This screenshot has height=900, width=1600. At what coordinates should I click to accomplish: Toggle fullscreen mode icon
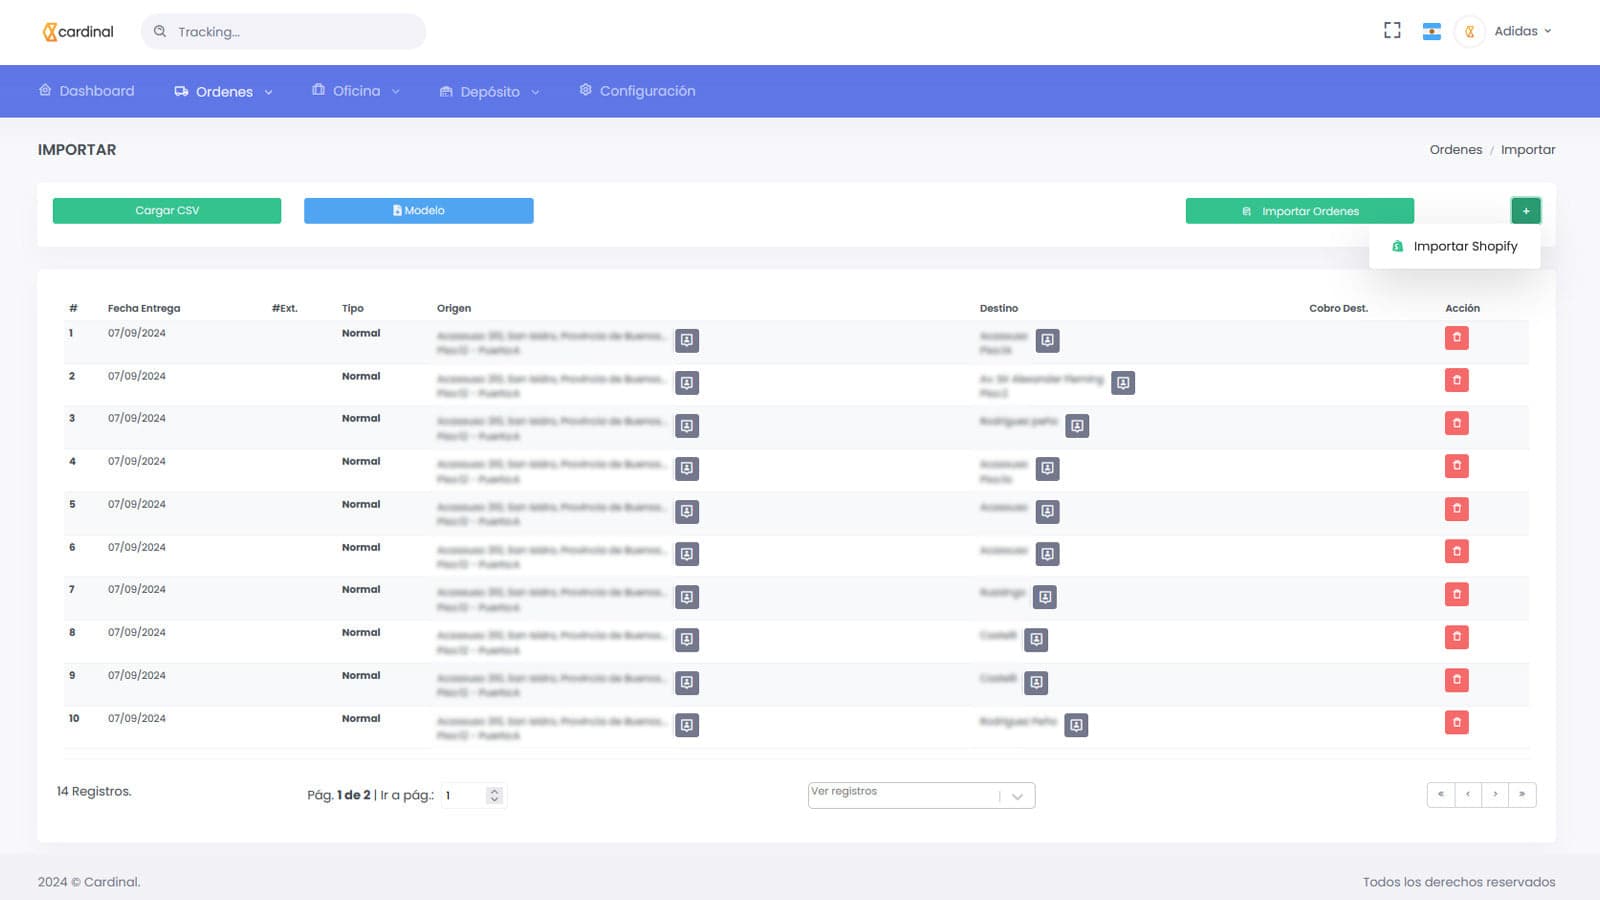pos(1392,31)
